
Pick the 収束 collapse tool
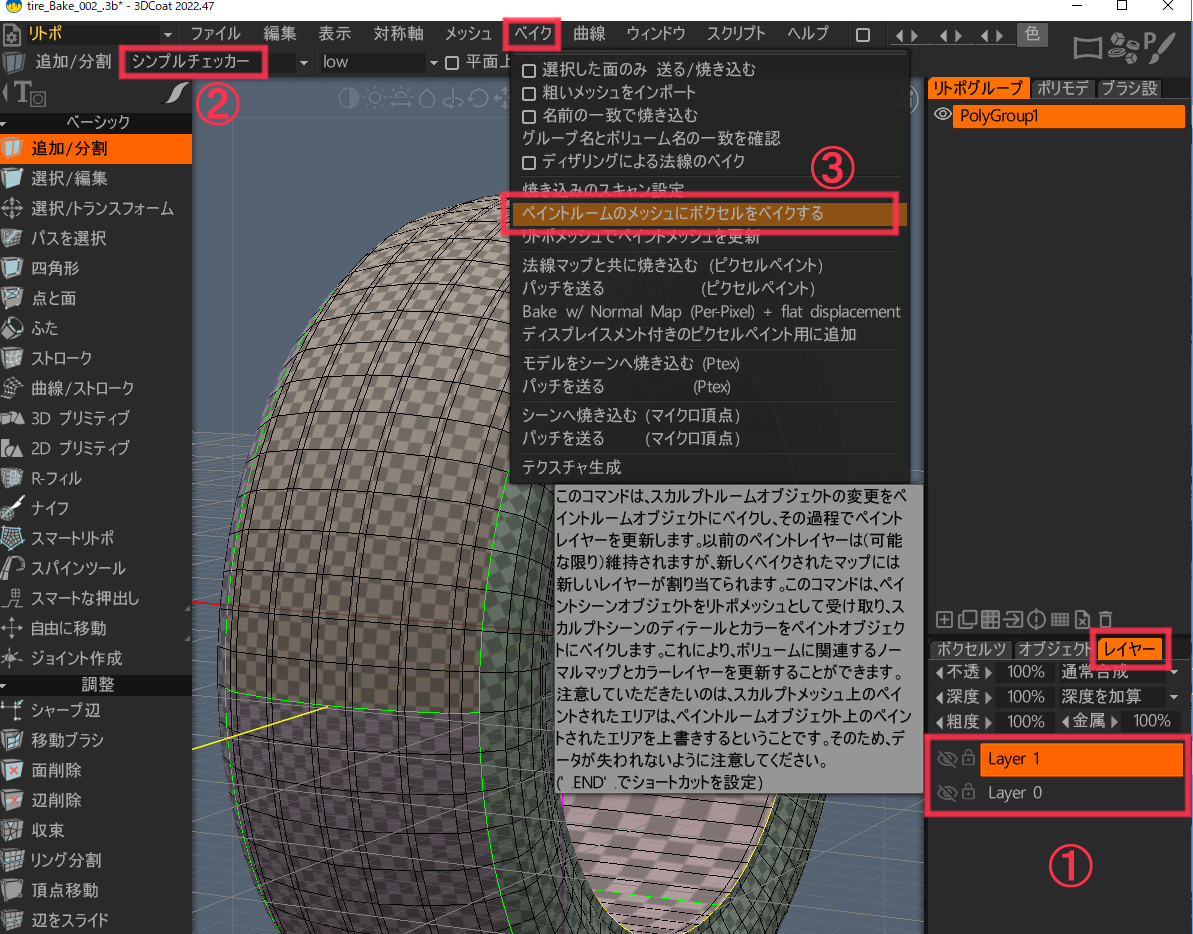pyautogui.click(x=95, y=831)
